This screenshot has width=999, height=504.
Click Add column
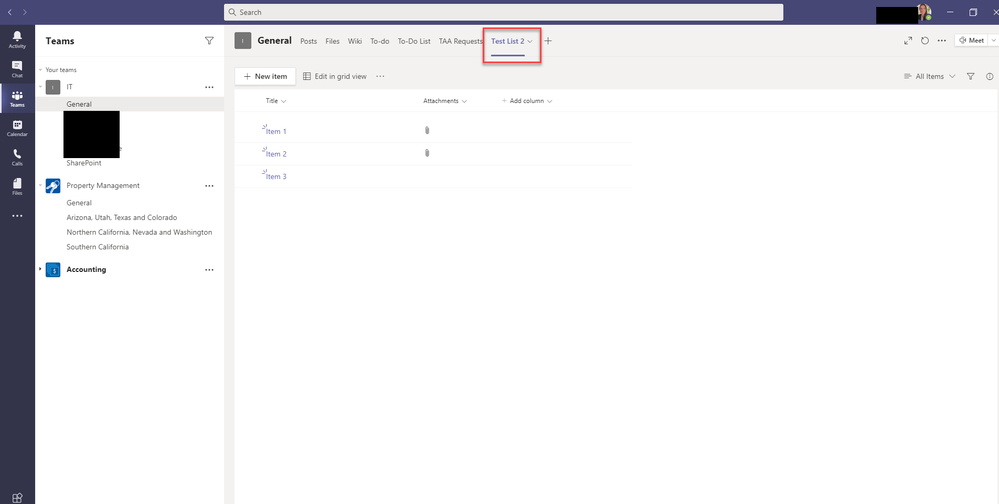click(527, 101)
